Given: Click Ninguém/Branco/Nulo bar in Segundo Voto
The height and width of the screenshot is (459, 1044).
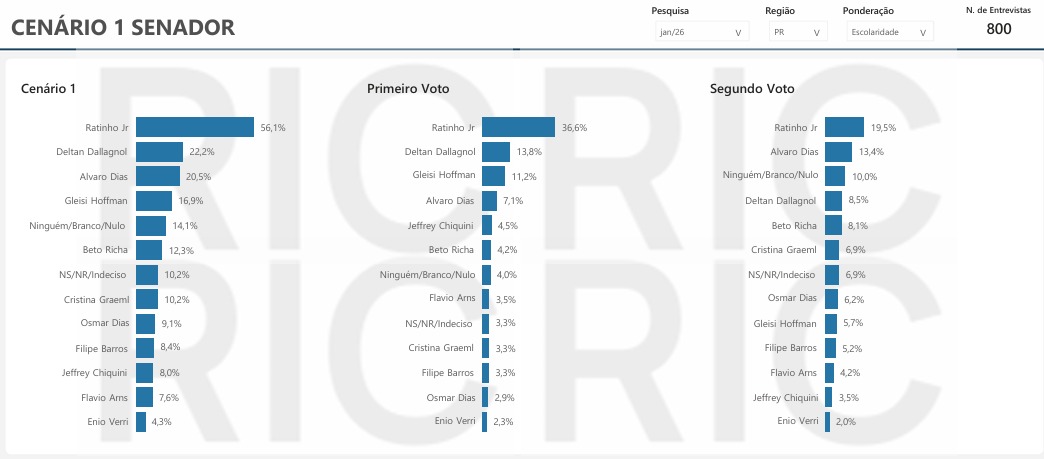Looking at the screenshot, I should tap(835, 176).
